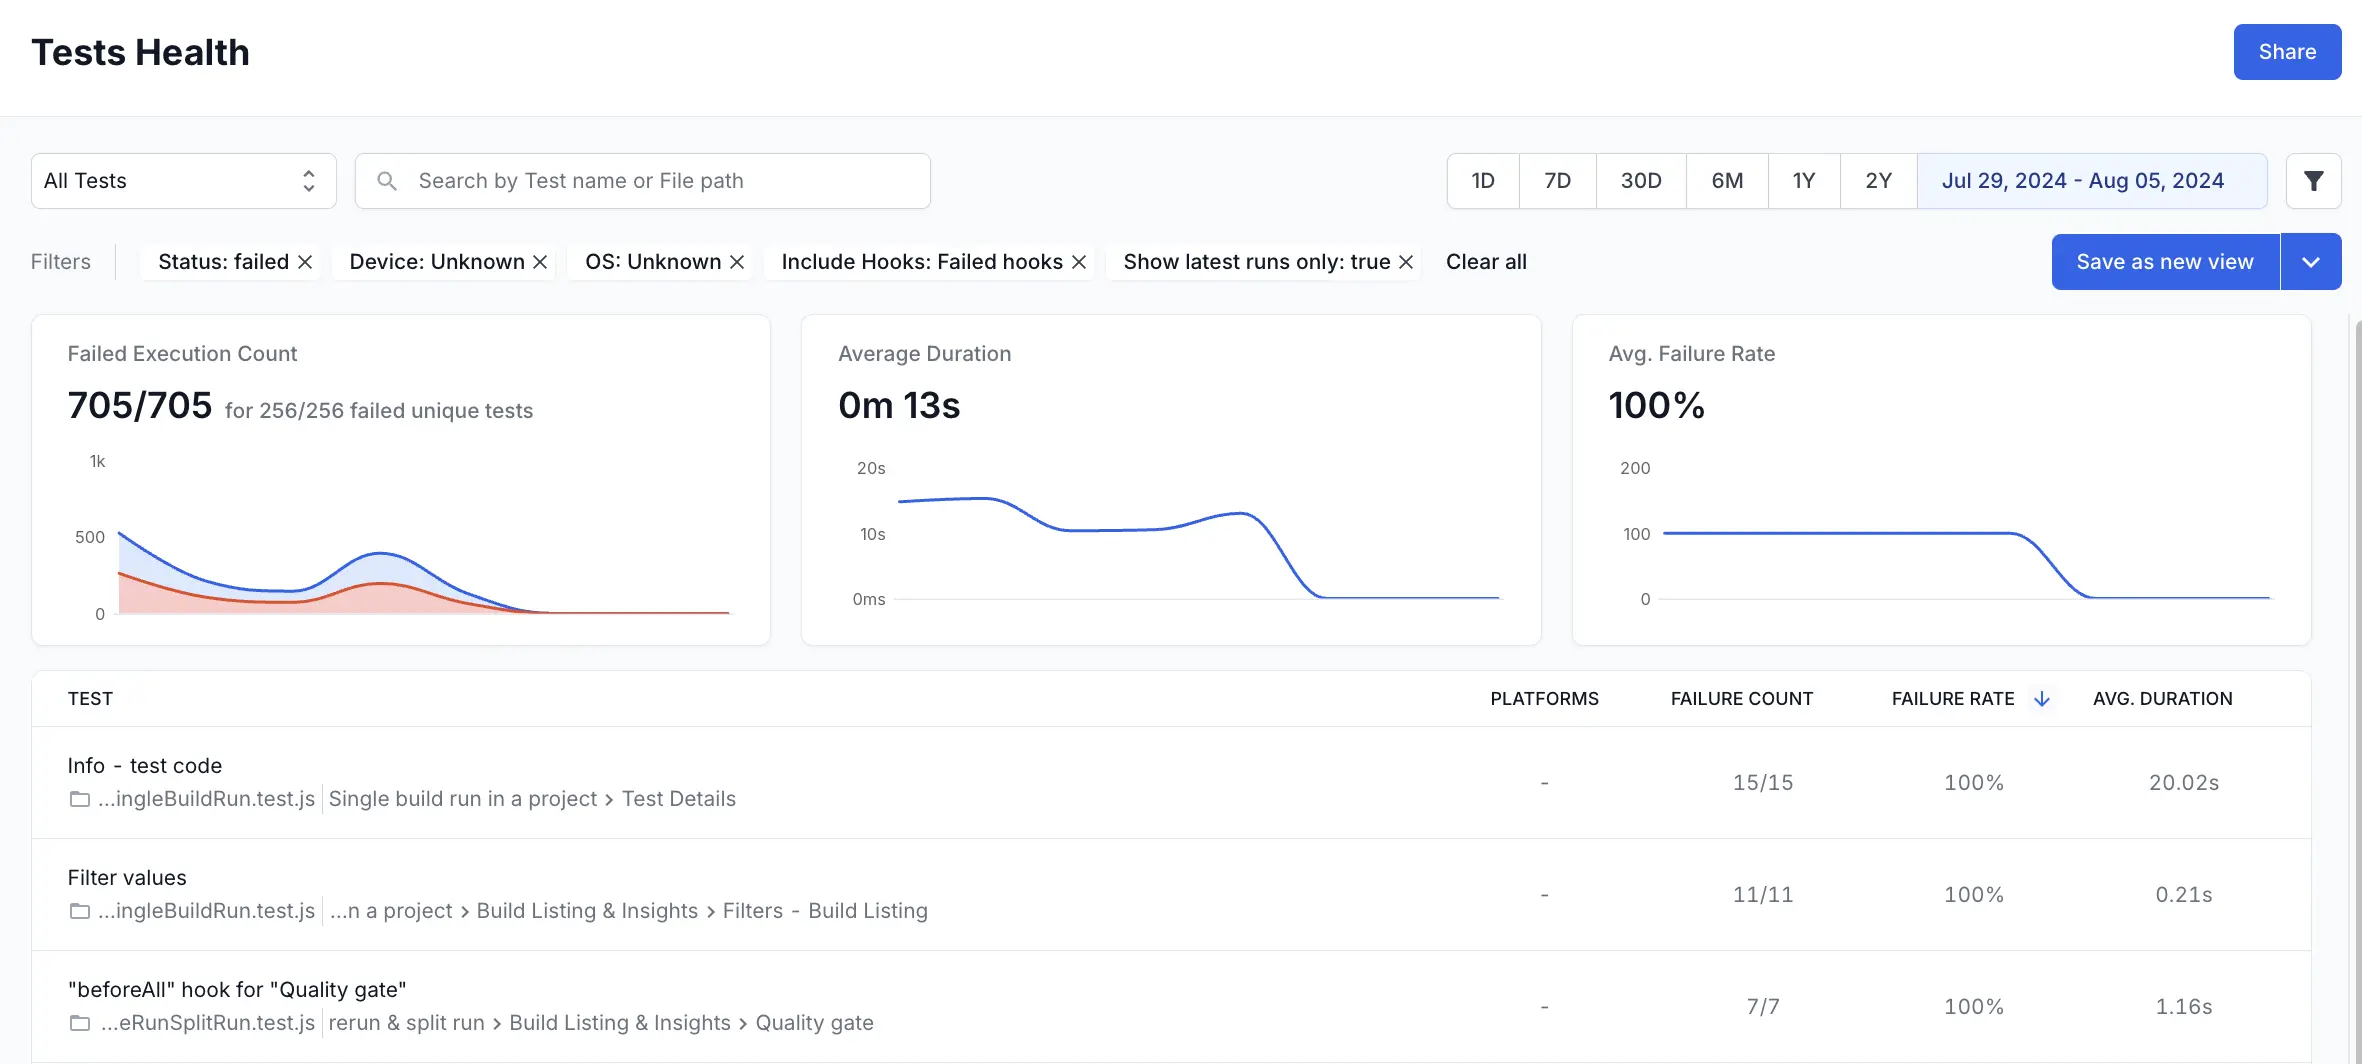
Task: Click the 7/7 failure count cell
Action: tap(1763, 1007)
